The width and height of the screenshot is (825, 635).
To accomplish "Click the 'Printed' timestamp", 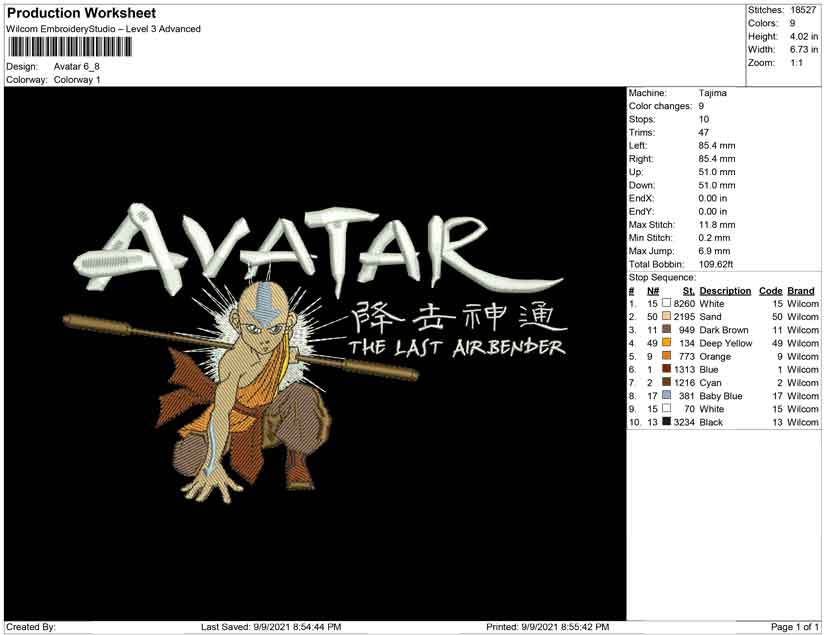I will tap(548, 627).
